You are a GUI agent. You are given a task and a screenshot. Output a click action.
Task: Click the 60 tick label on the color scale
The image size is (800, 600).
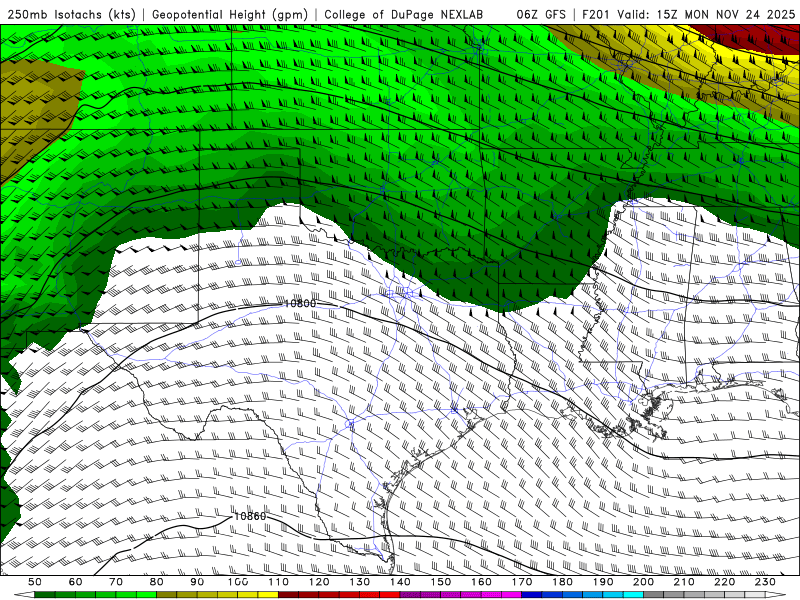[75, 582]
